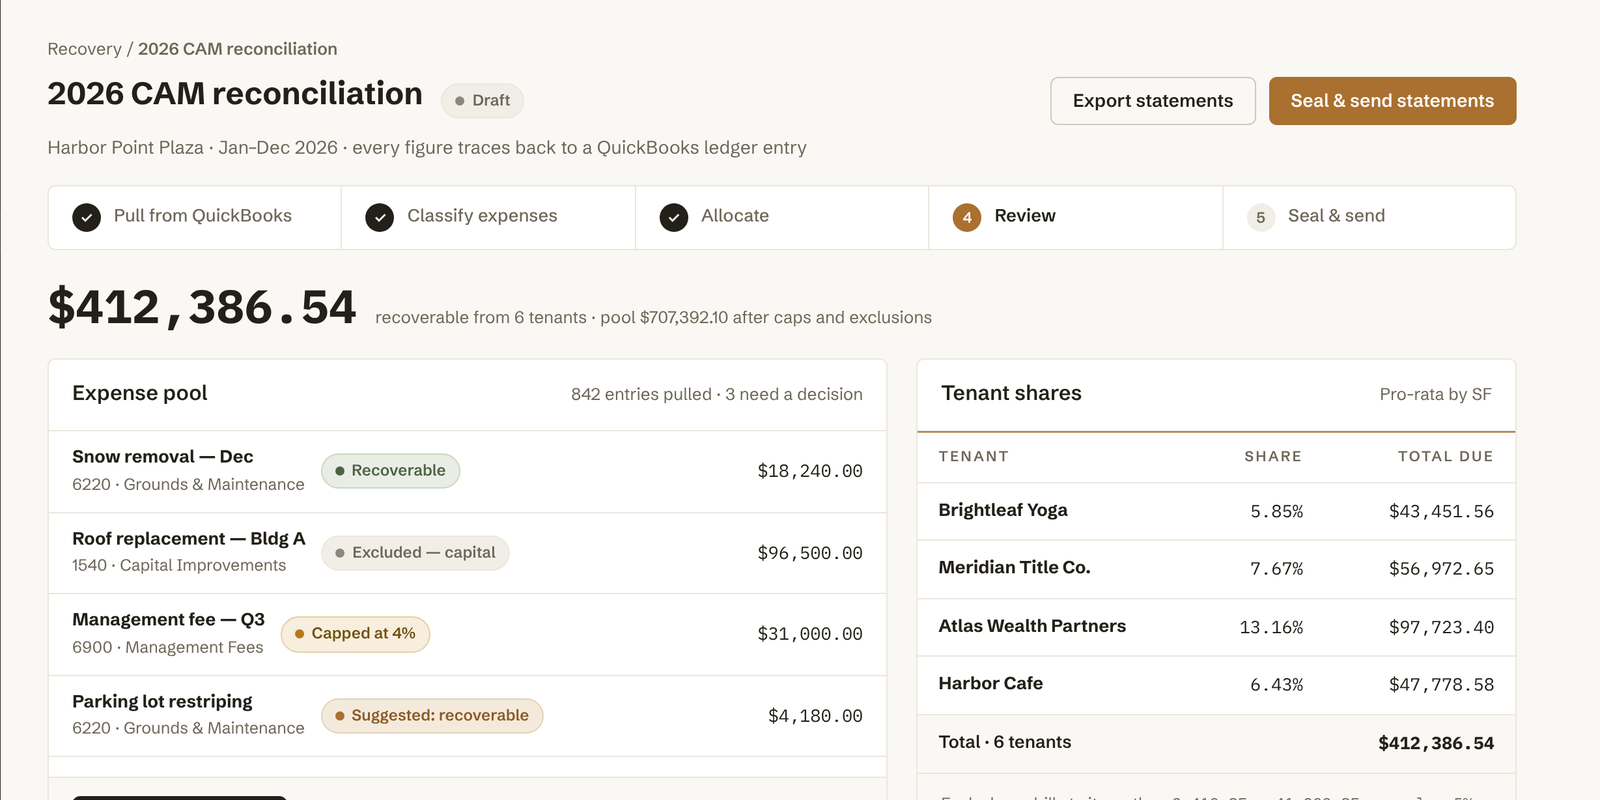
Task: Click the Harbor Cafe tenant row
Action: tap(1216, 685)
